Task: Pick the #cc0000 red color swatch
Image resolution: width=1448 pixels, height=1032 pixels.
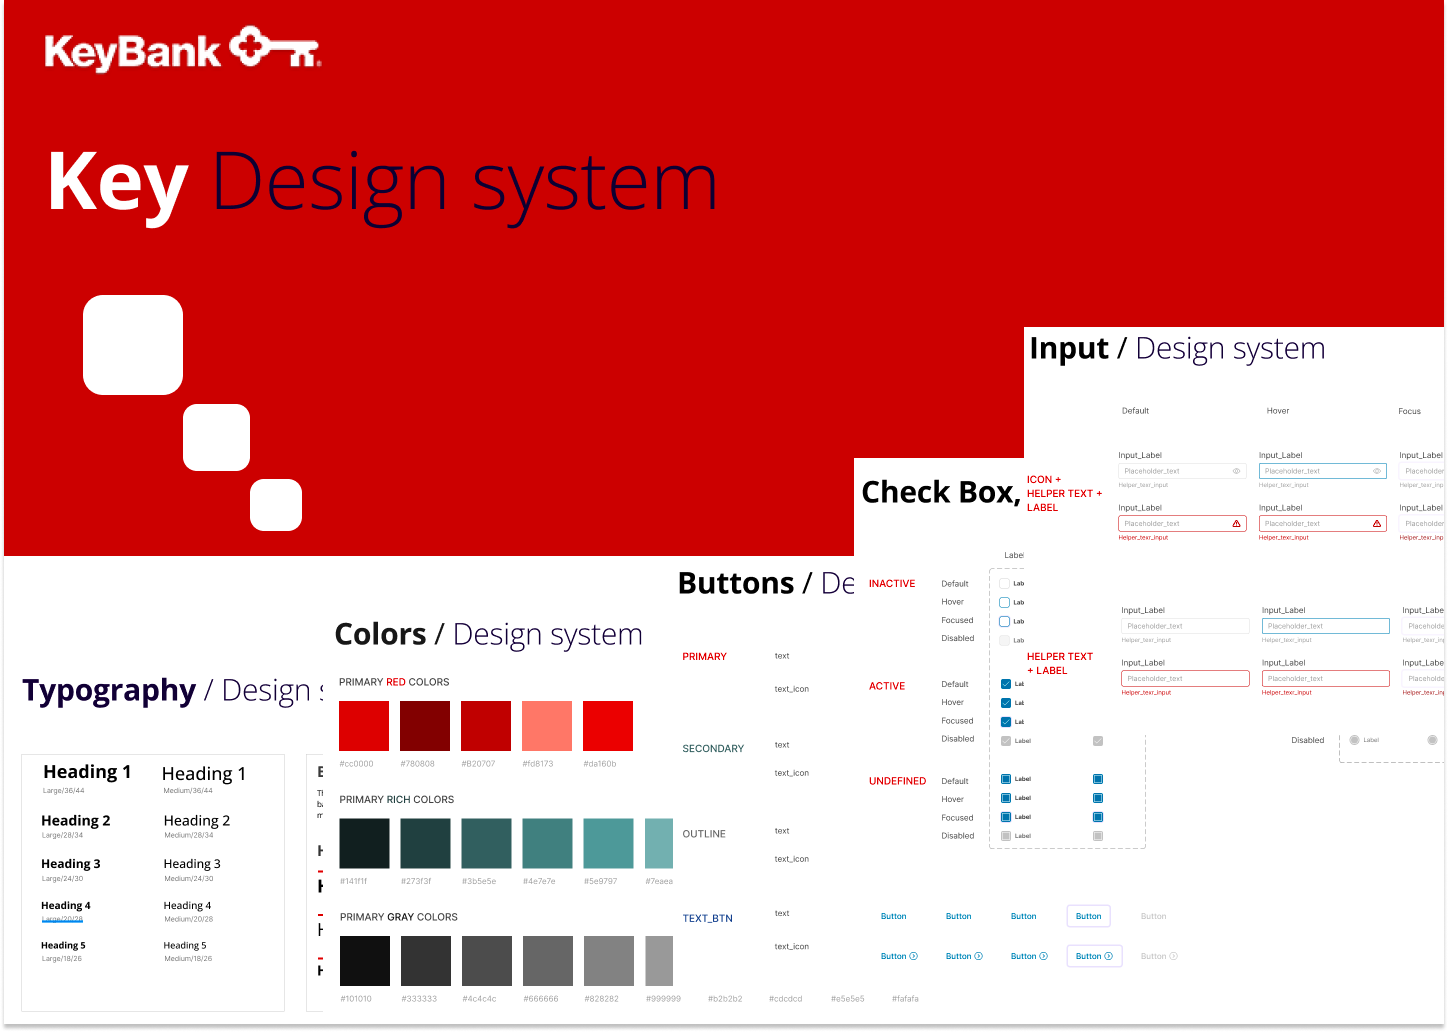Action: (364, 726)
